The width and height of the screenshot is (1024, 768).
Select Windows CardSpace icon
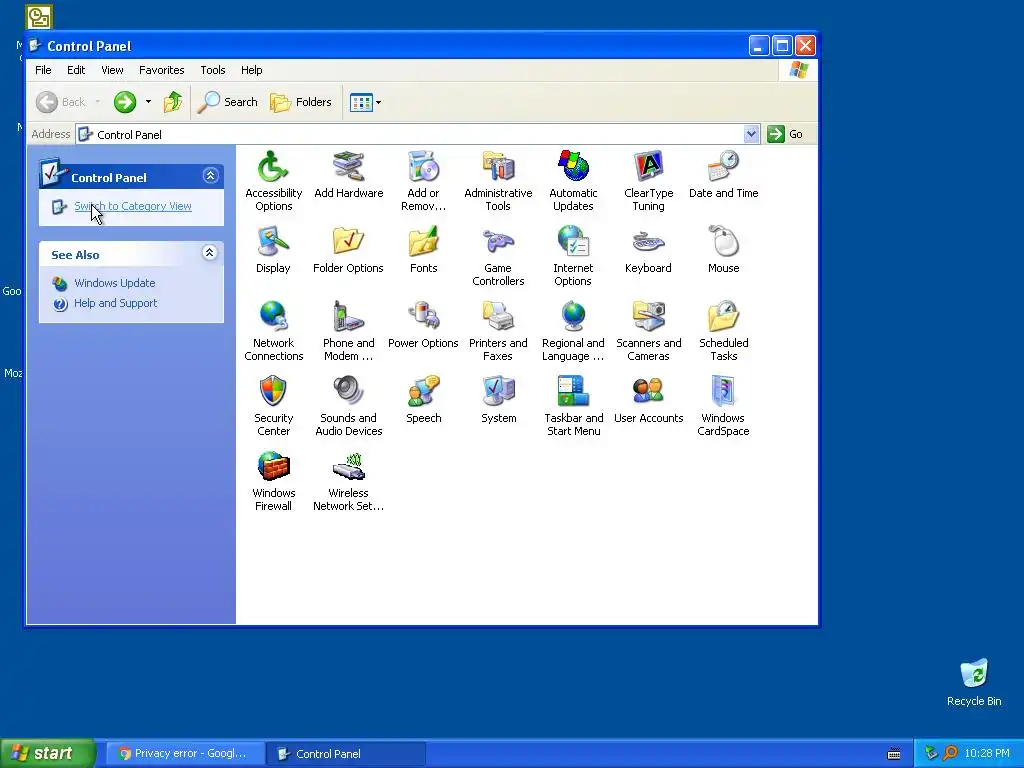point(724,392)
